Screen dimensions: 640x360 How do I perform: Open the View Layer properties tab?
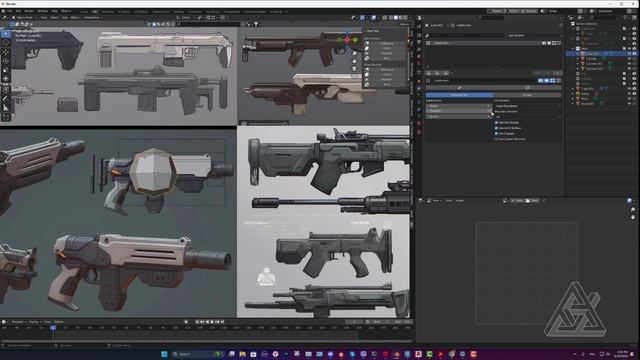pos(419,50)
